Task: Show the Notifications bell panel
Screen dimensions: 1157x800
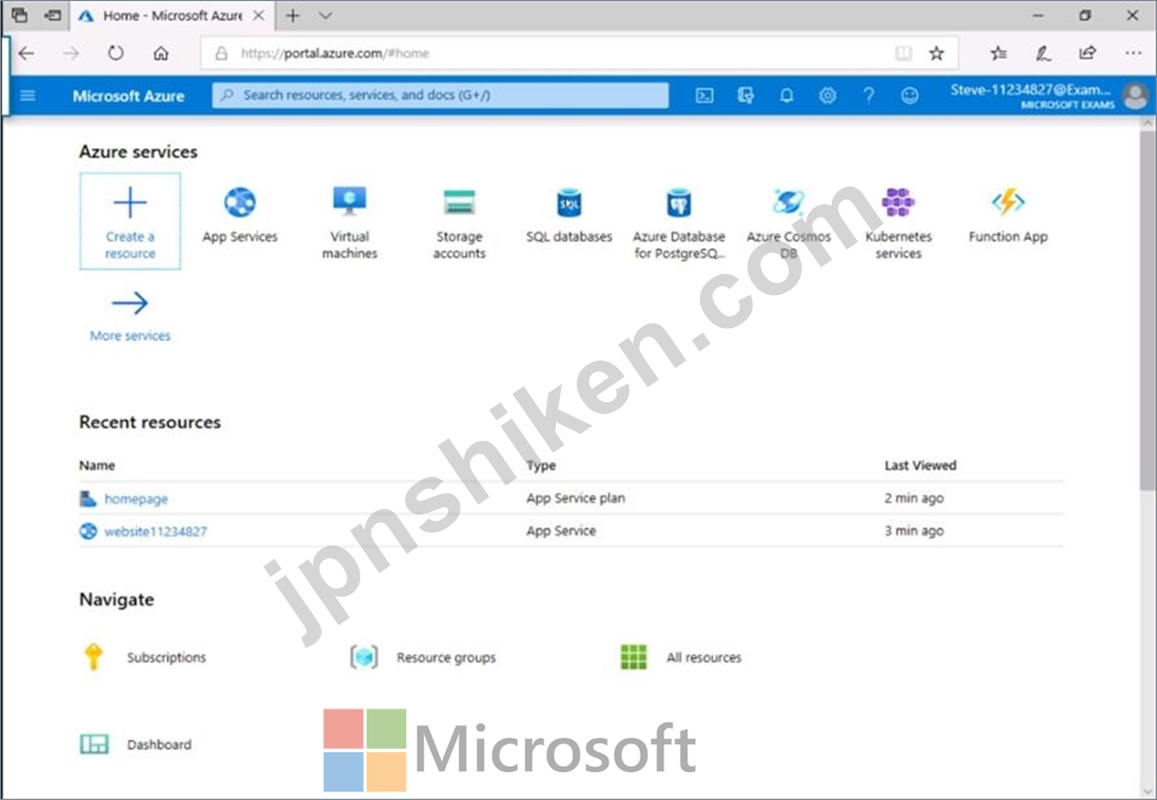Action: coord(787,95)
